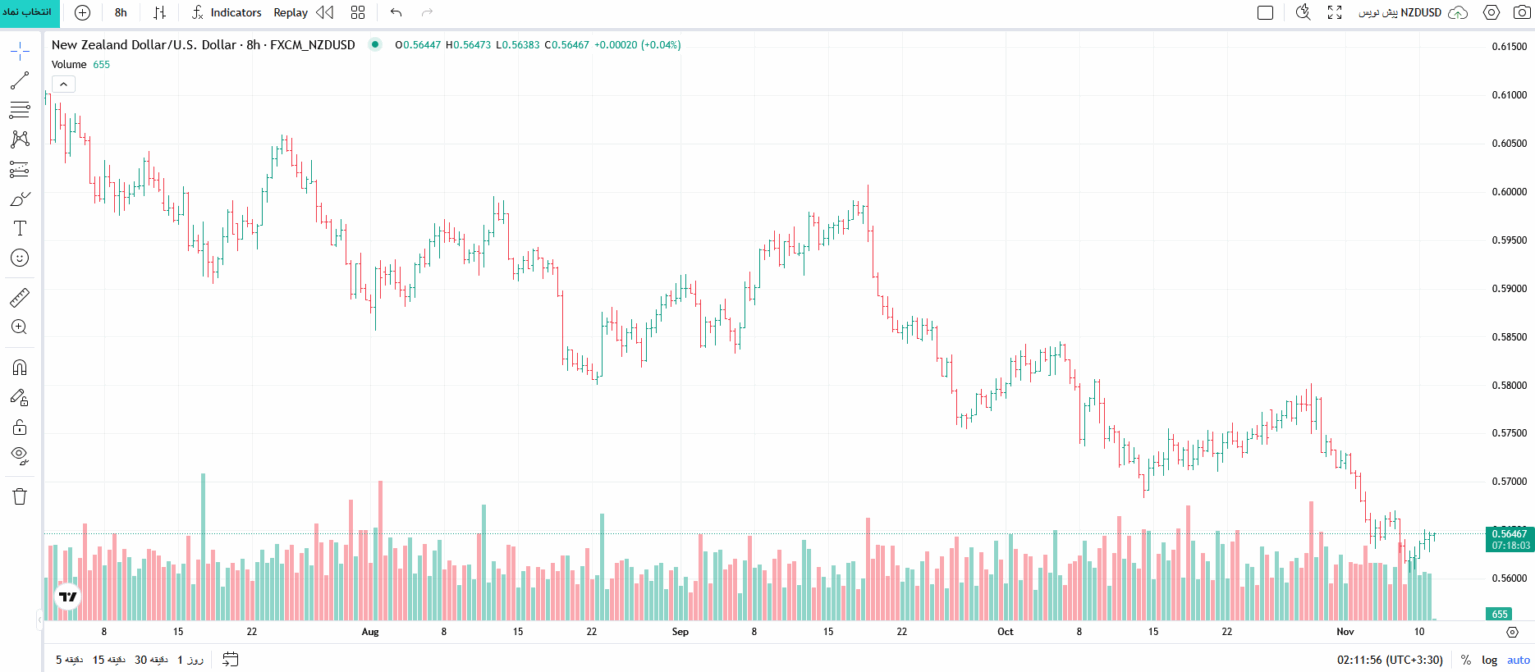Take a chart snapshot with camera icon
Image resolution: width=1535 pixels, height=672 pixels.
coord(1521,12)
